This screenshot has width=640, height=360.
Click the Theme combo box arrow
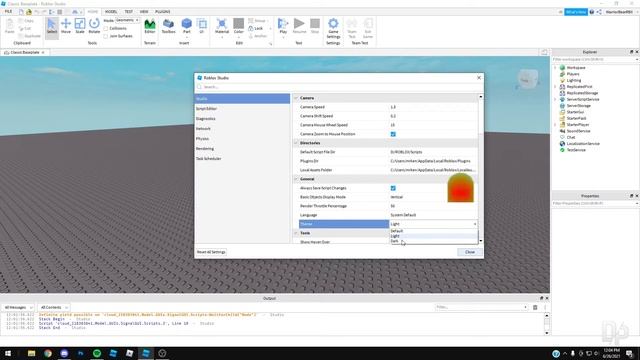tap(475, 224)
